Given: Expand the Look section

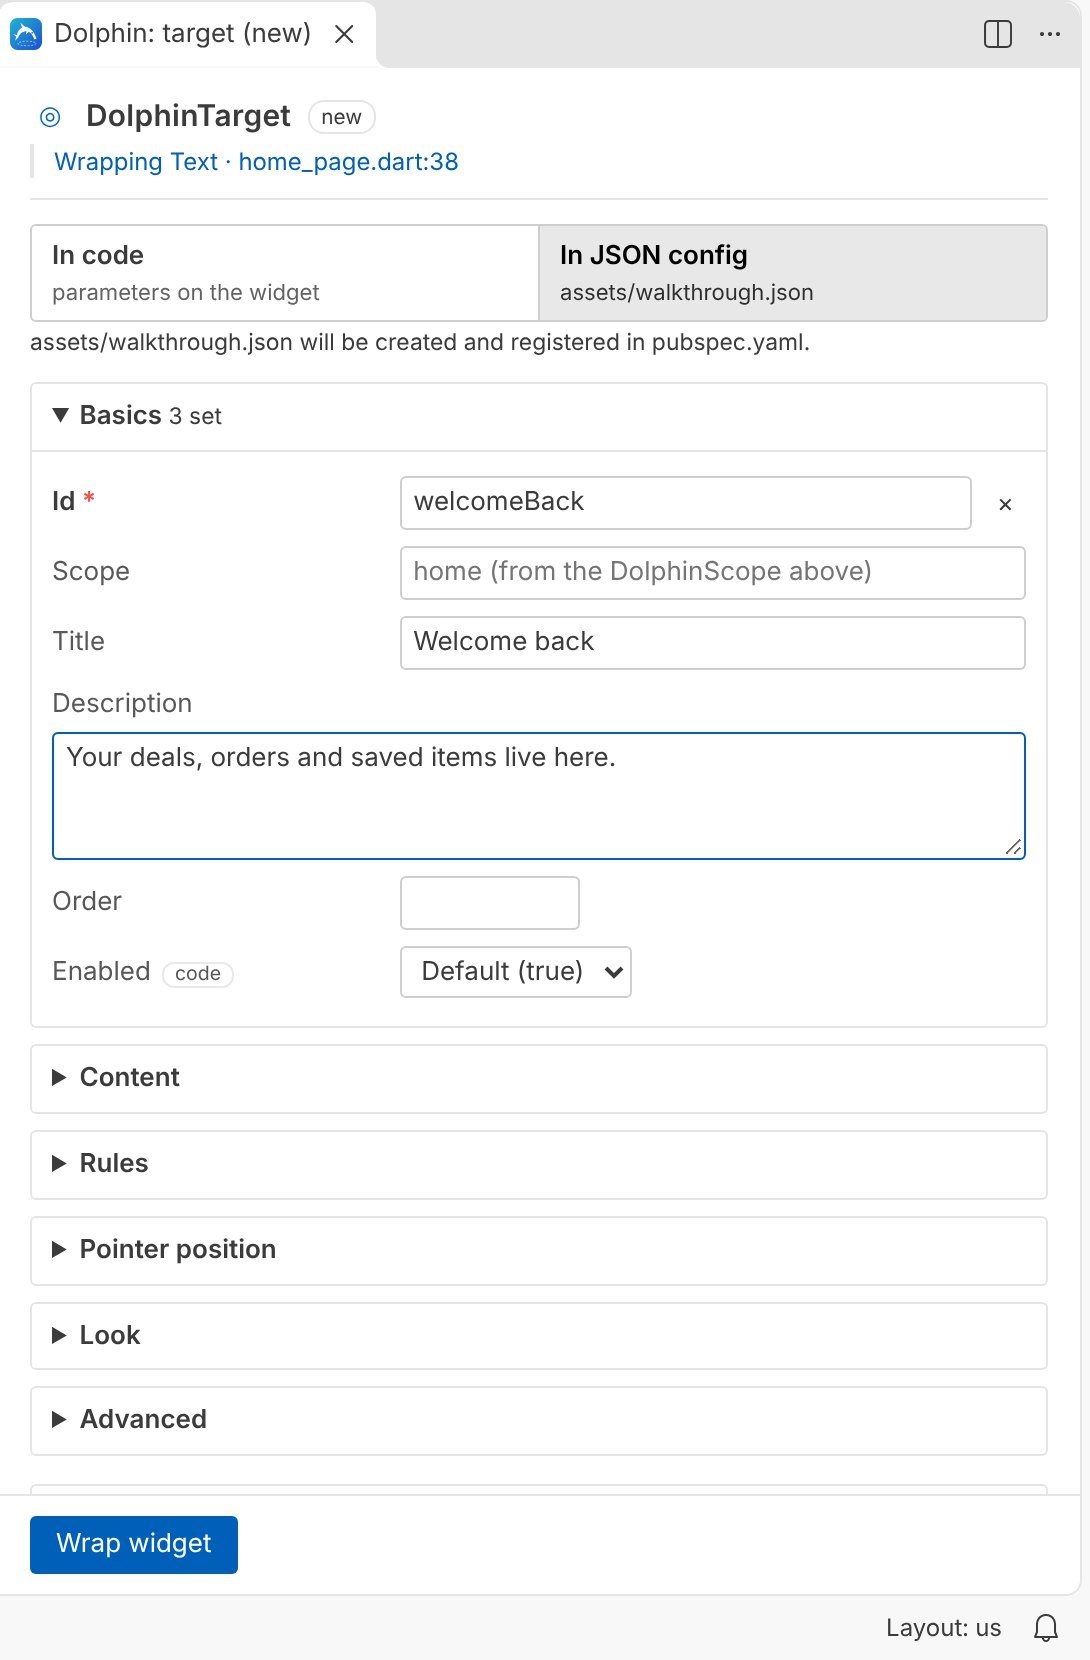Looking at the screenshot, I should click(539, 1336).
